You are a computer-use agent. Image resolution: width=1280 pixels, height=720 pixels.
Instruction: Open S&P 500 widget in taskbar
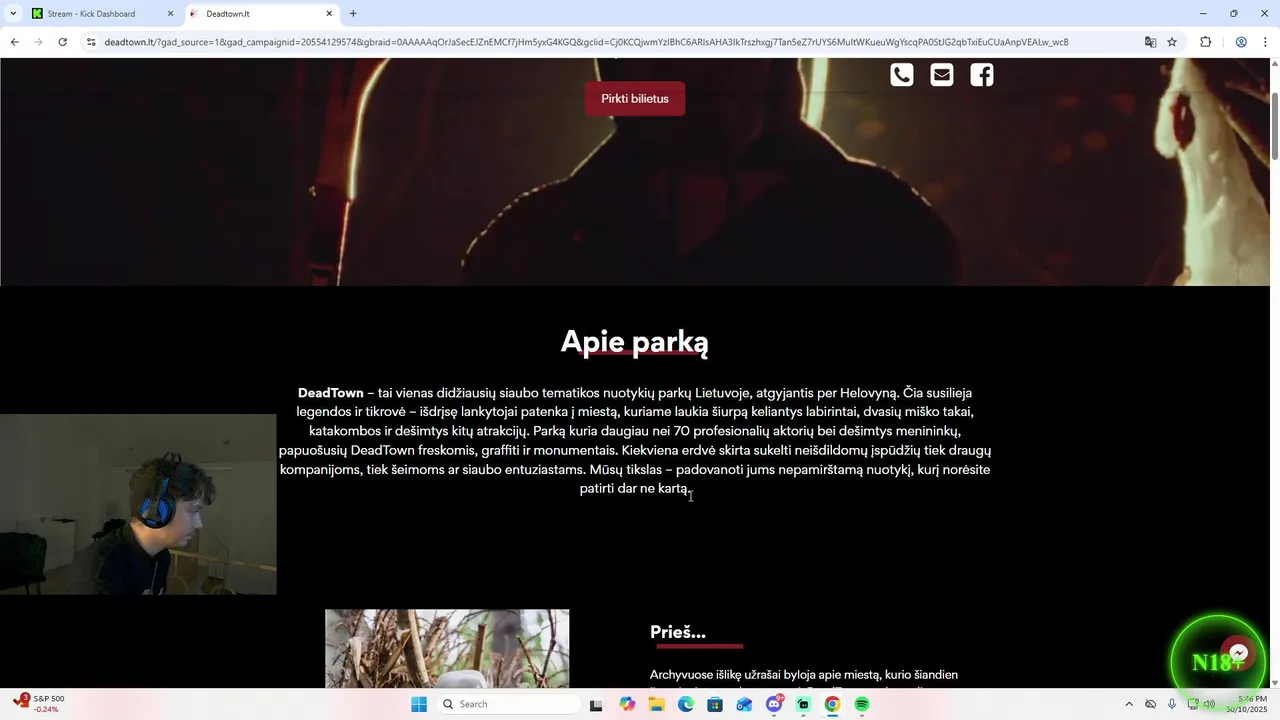[x=40, y=704]
